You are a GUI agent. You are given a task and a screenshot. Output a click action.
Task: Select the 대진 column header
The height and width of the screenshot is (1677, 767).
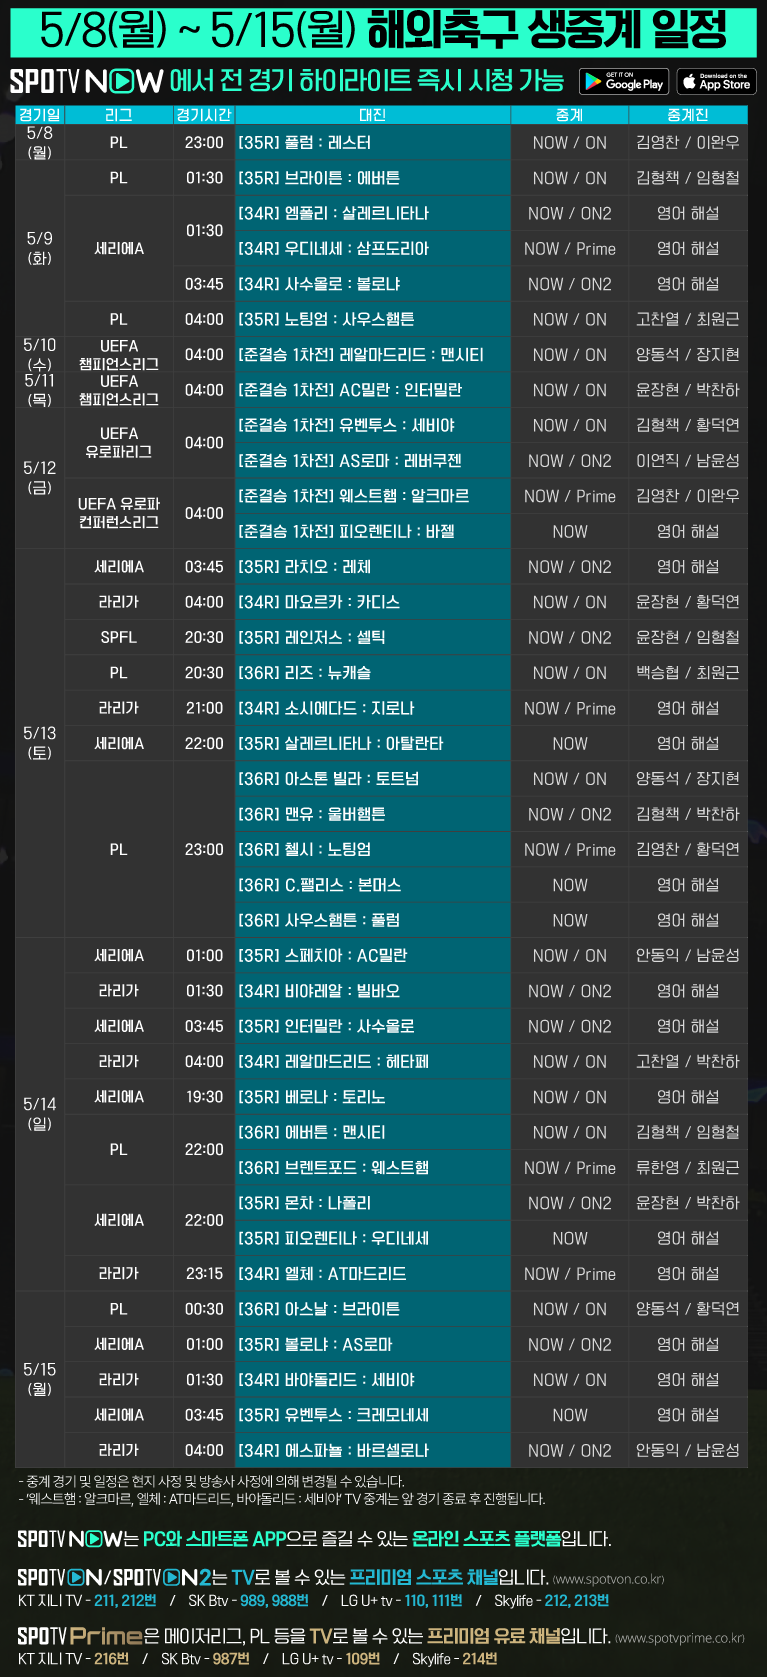(x=372, y=115)
